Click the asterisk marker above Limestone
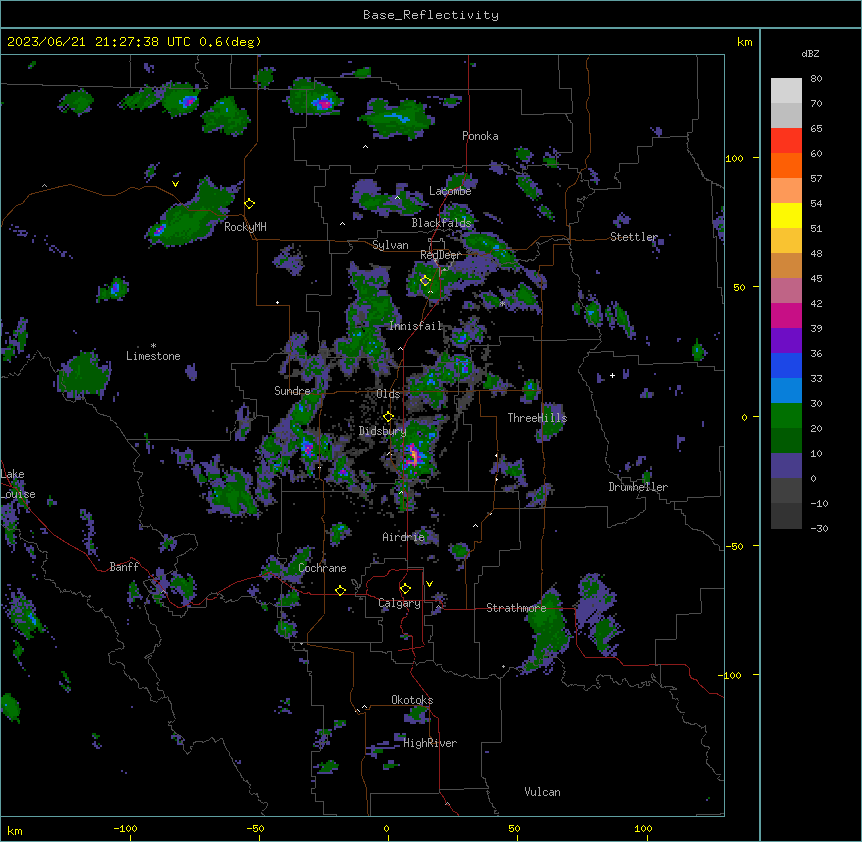Viewport: 862px width, 842px height. coord(153,346)
